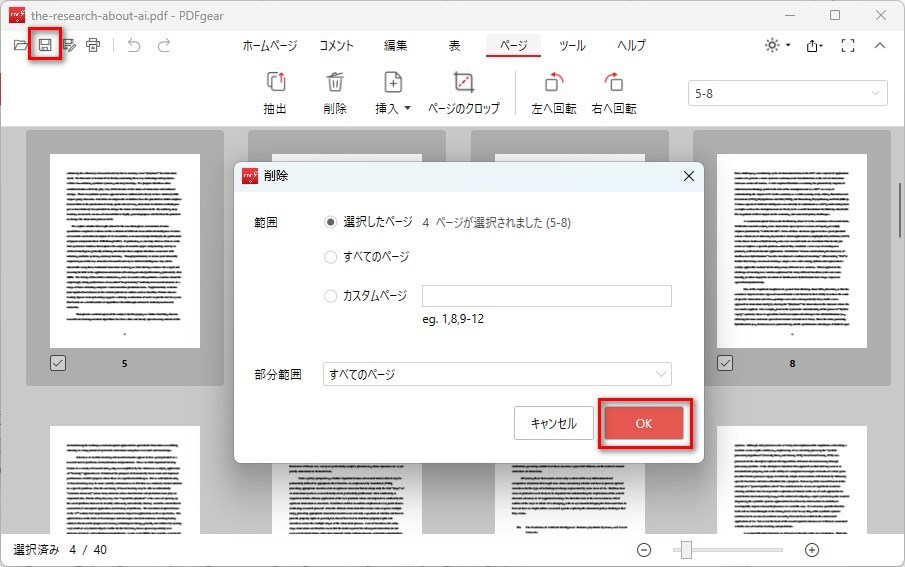
Task: Click the 抽出 extract pages icon
Action: tap(275, 82)
